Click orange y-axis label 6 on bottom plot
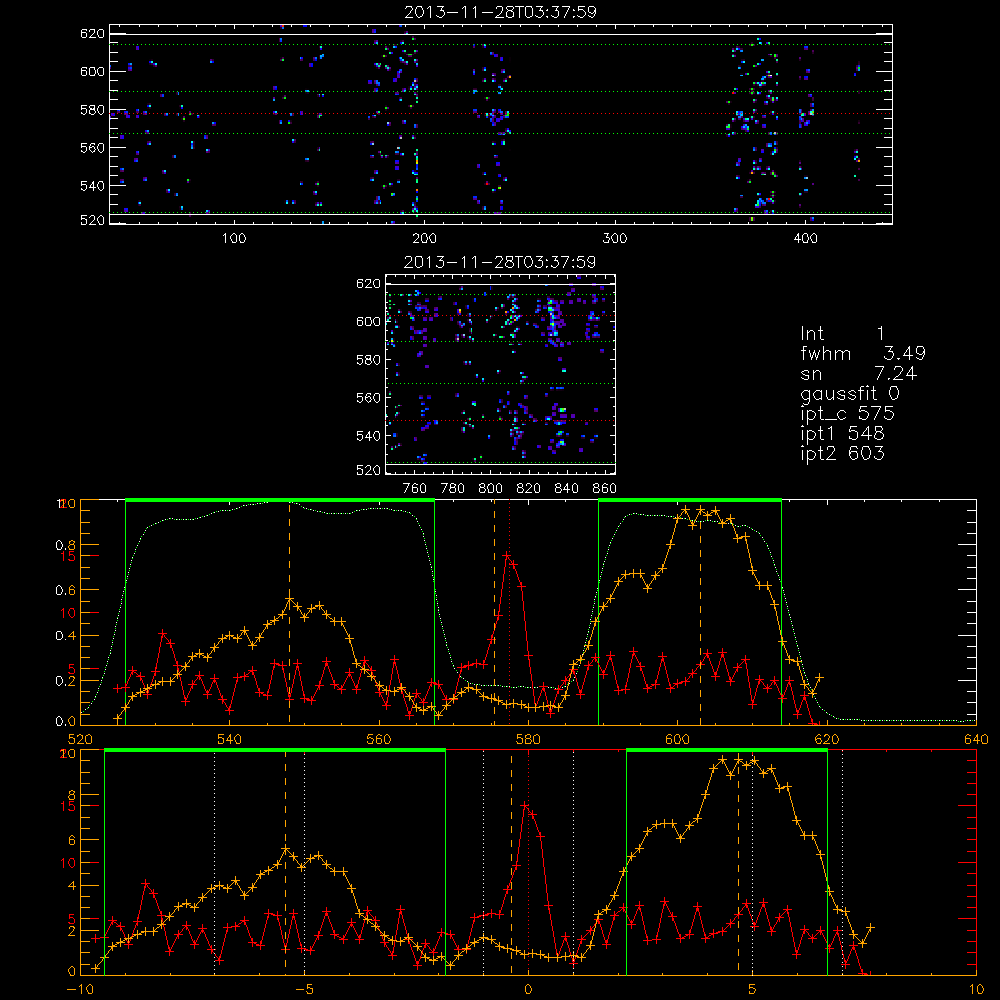 (71, 841)
